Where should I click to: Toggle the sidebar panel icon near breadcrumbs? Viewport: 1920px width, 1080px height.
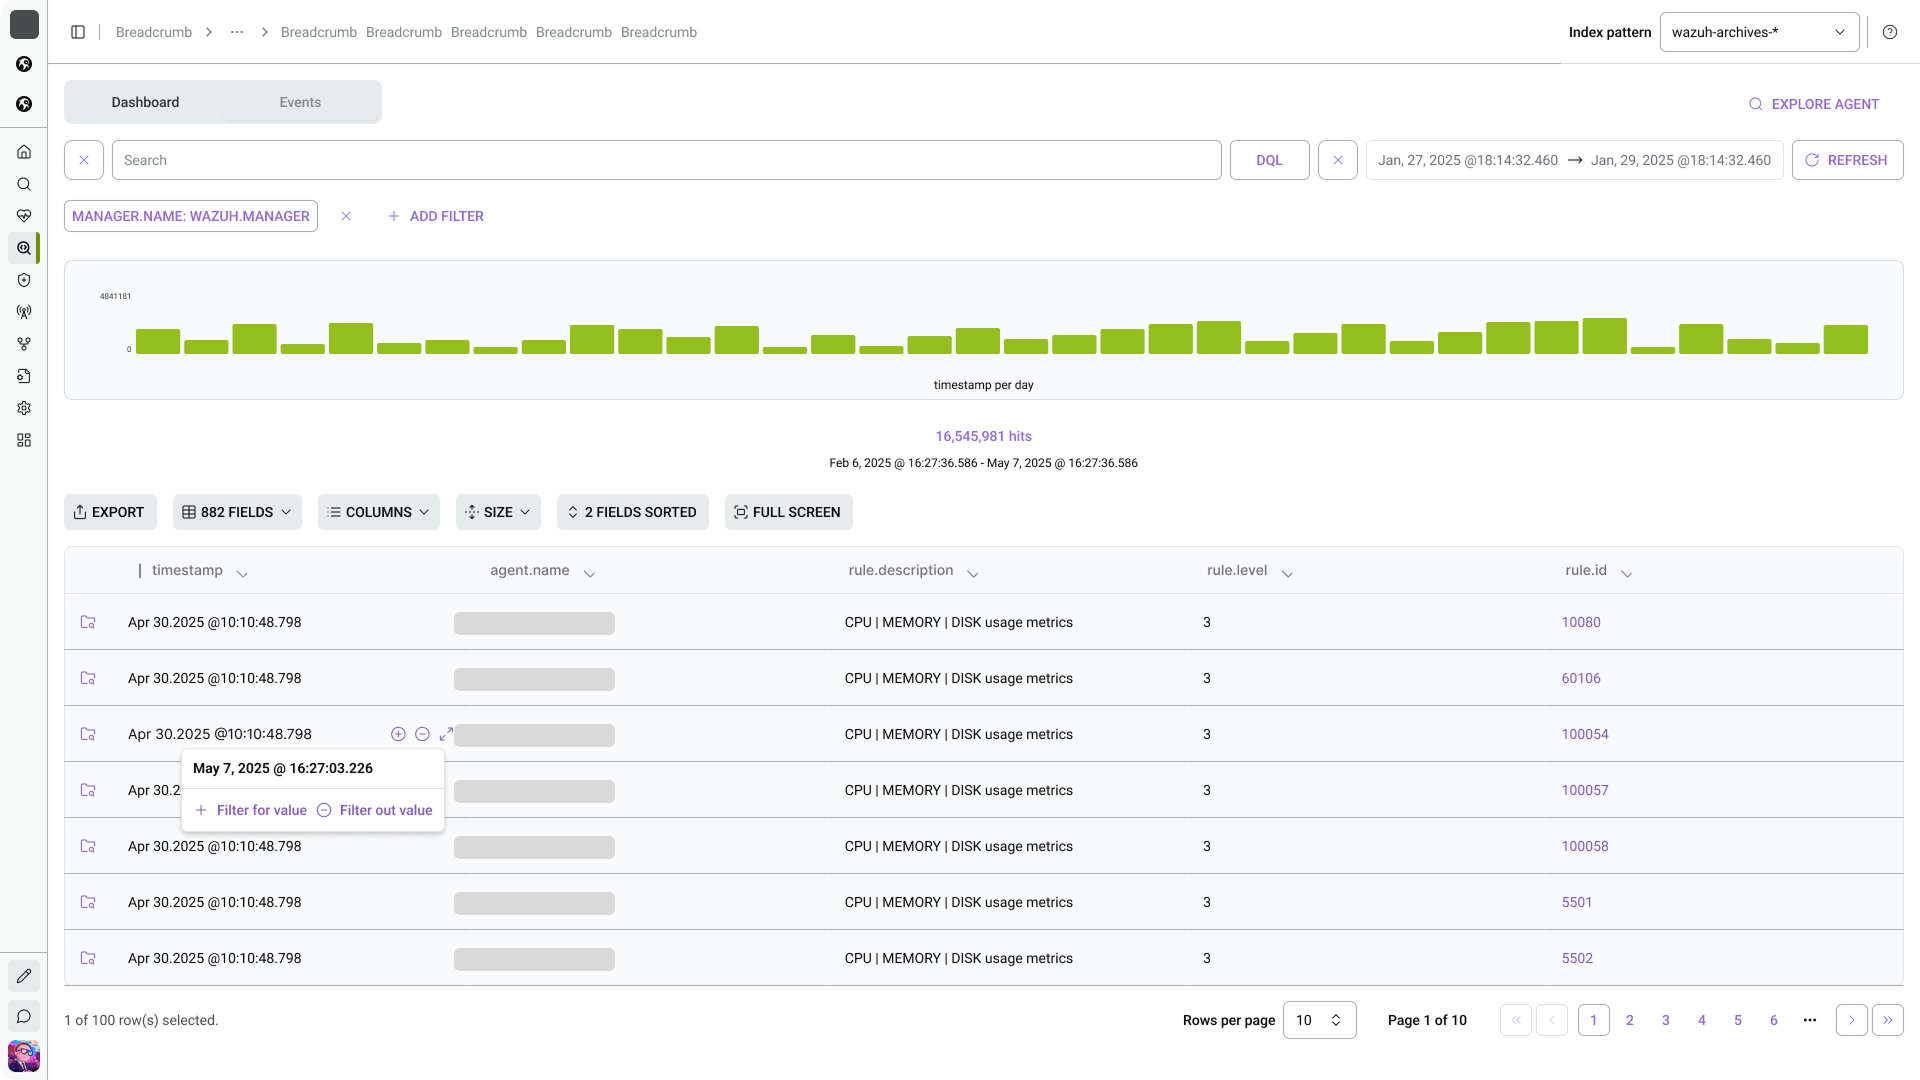[78, 32]
